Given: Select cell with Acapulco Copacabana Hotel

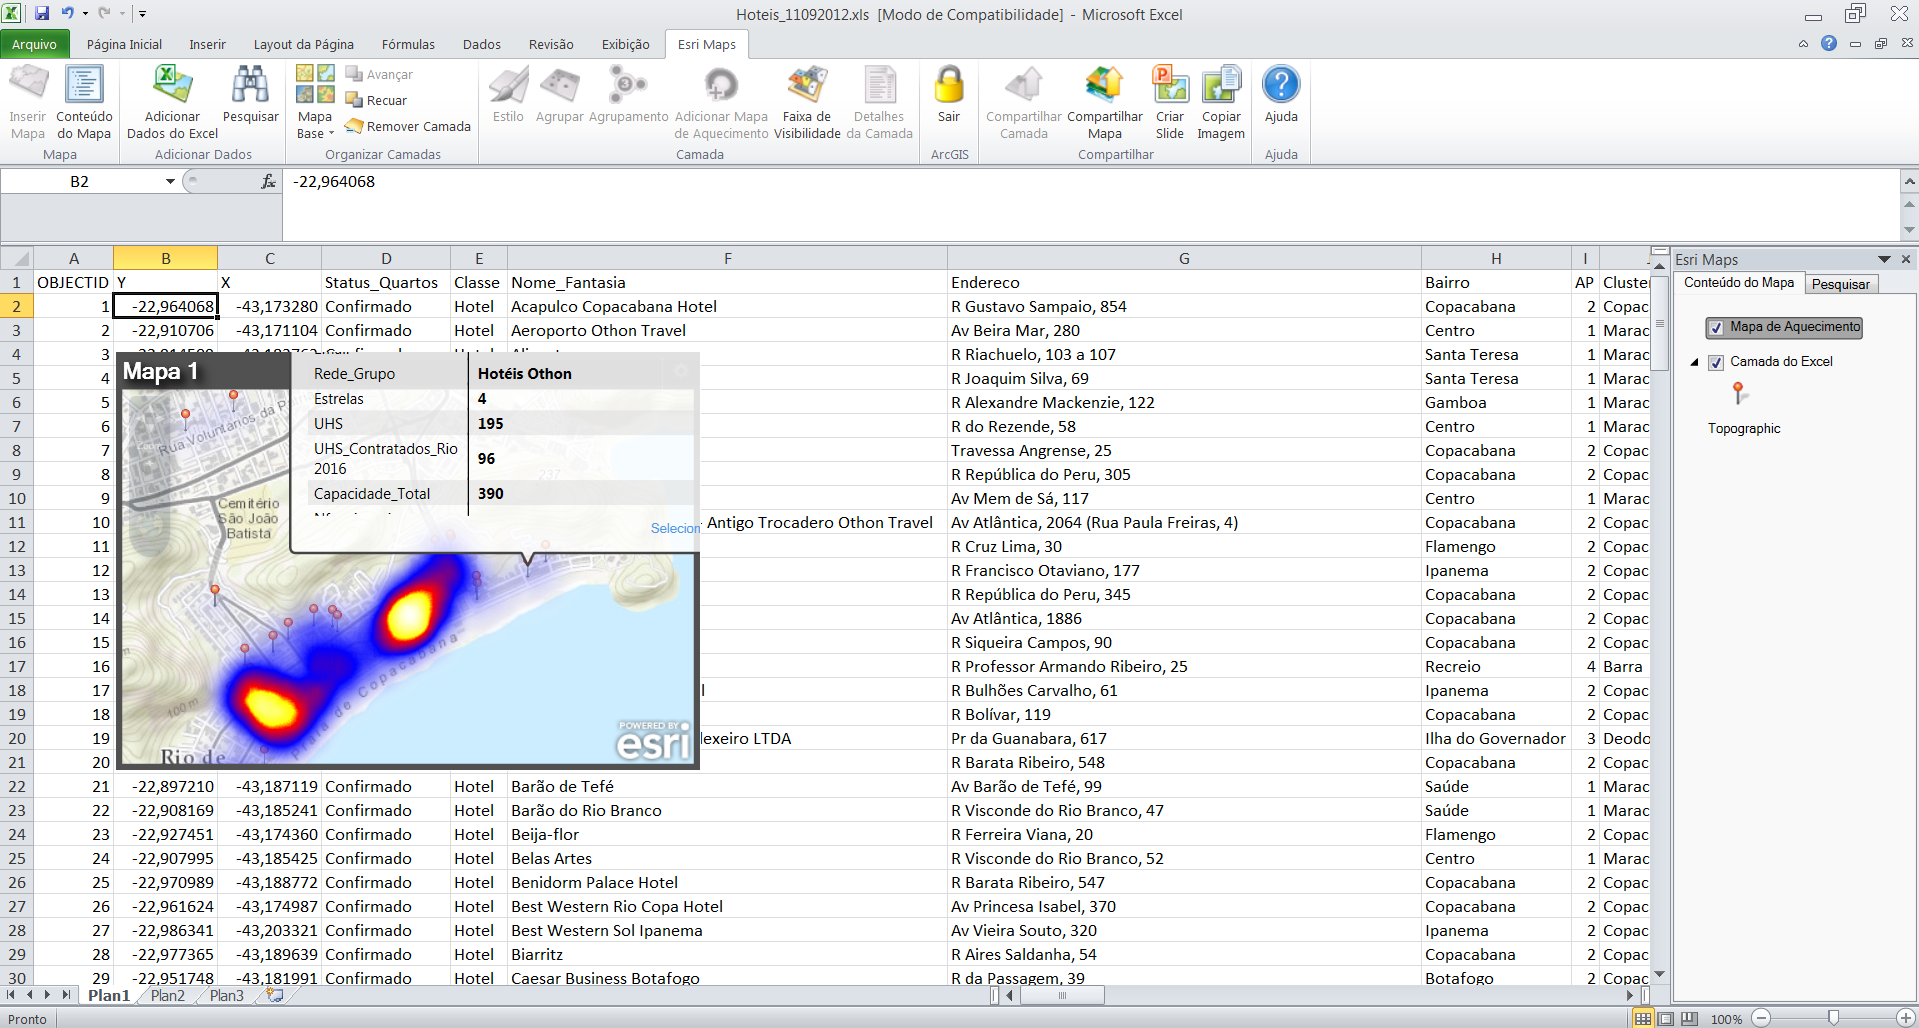Looking at the screenshot, I should [727, 306].
